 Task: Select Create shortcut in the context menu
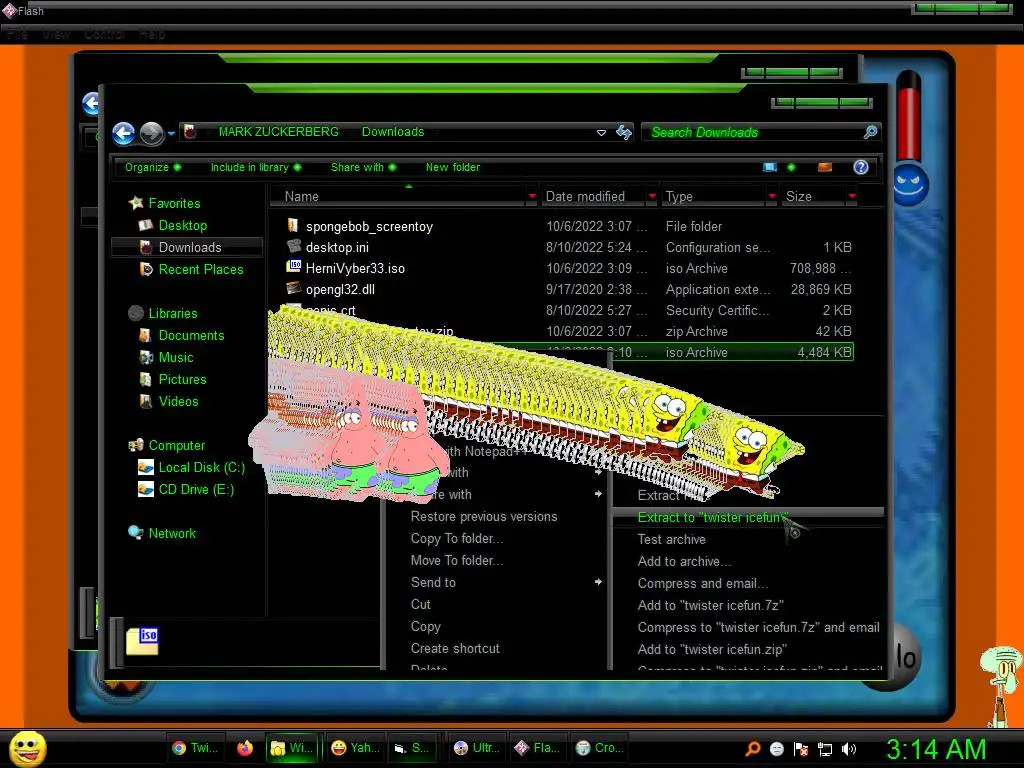tap(455, 648)
